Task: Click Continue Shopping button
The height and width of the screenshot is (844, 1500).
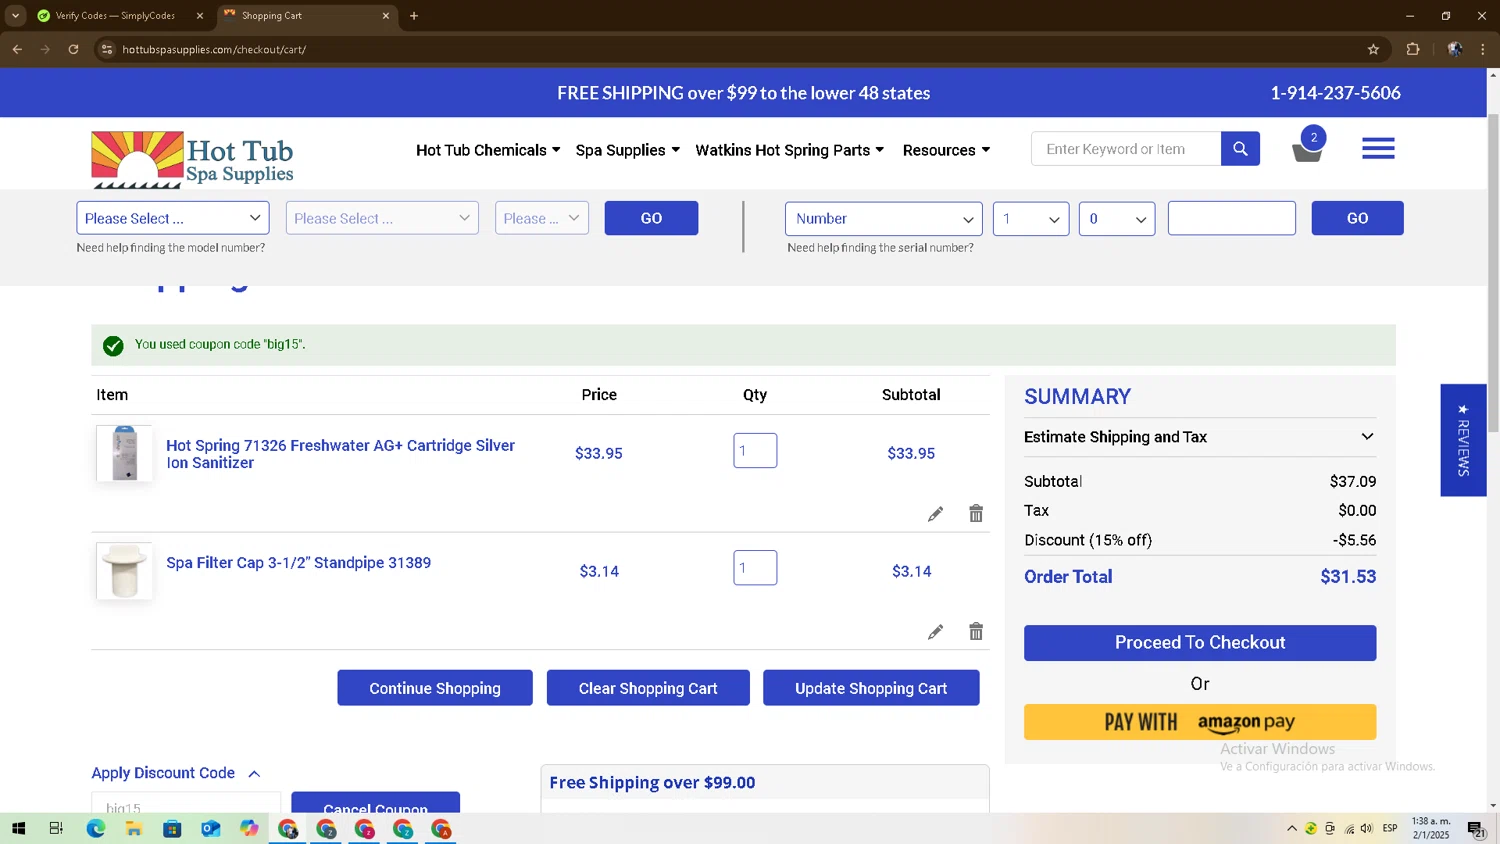Action: pos(435,688)
